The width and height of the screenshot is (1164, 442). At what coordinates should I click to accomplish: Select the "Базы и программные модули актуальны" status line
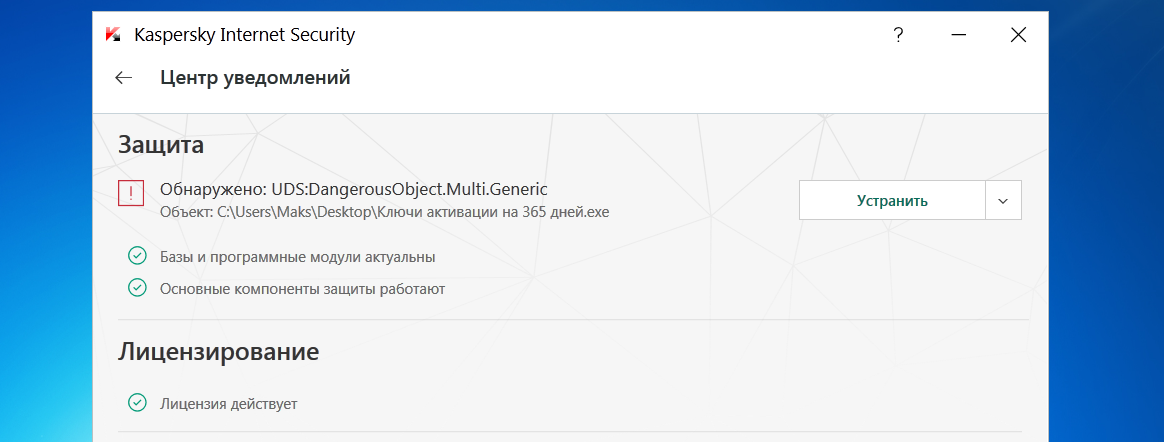coord(298,257)
